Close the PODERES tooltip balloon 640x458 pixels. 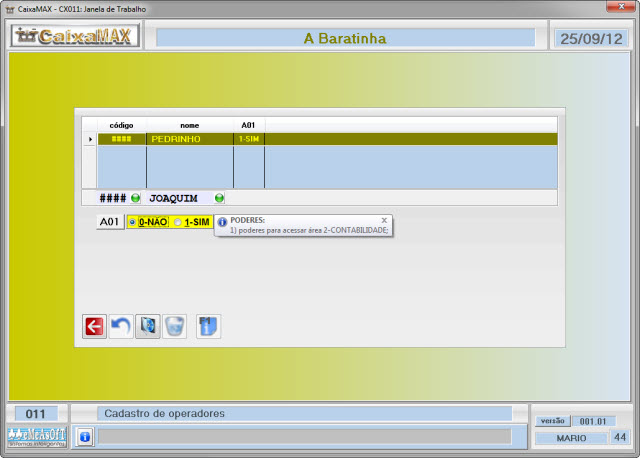(384, 219)
